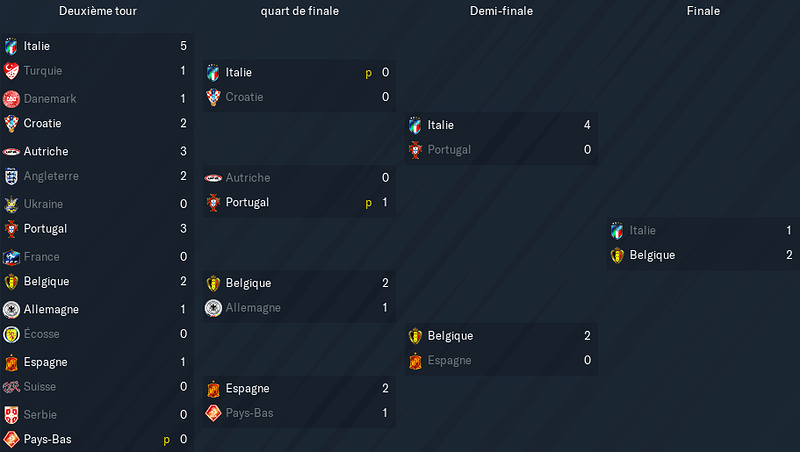
Task: Click France's badge in Deuxième tour
Action: (x=11, y=257)
